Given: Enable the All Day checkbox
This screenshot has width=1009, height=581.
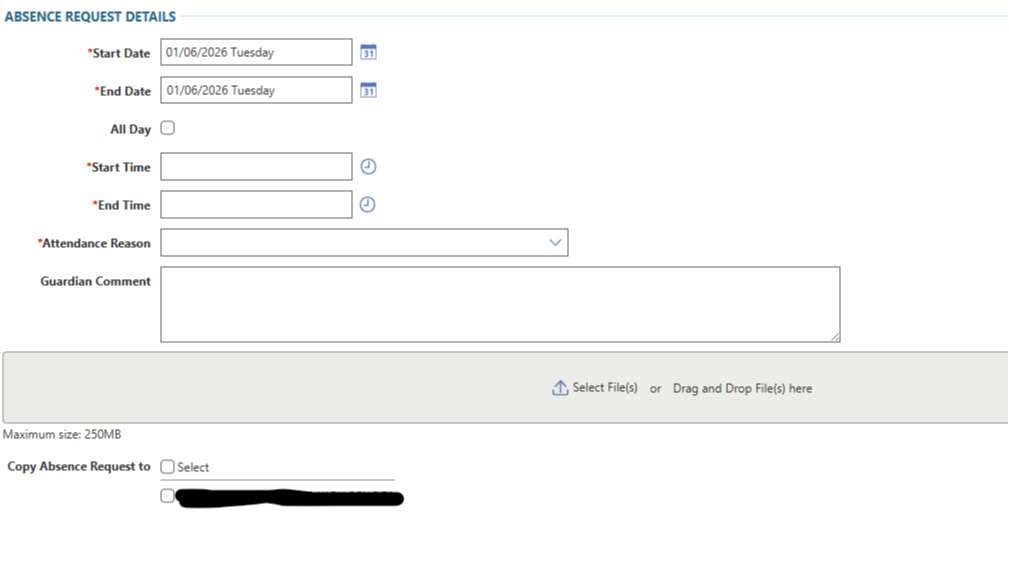Looking at the screenshot, I should click(x=168, y=128).
